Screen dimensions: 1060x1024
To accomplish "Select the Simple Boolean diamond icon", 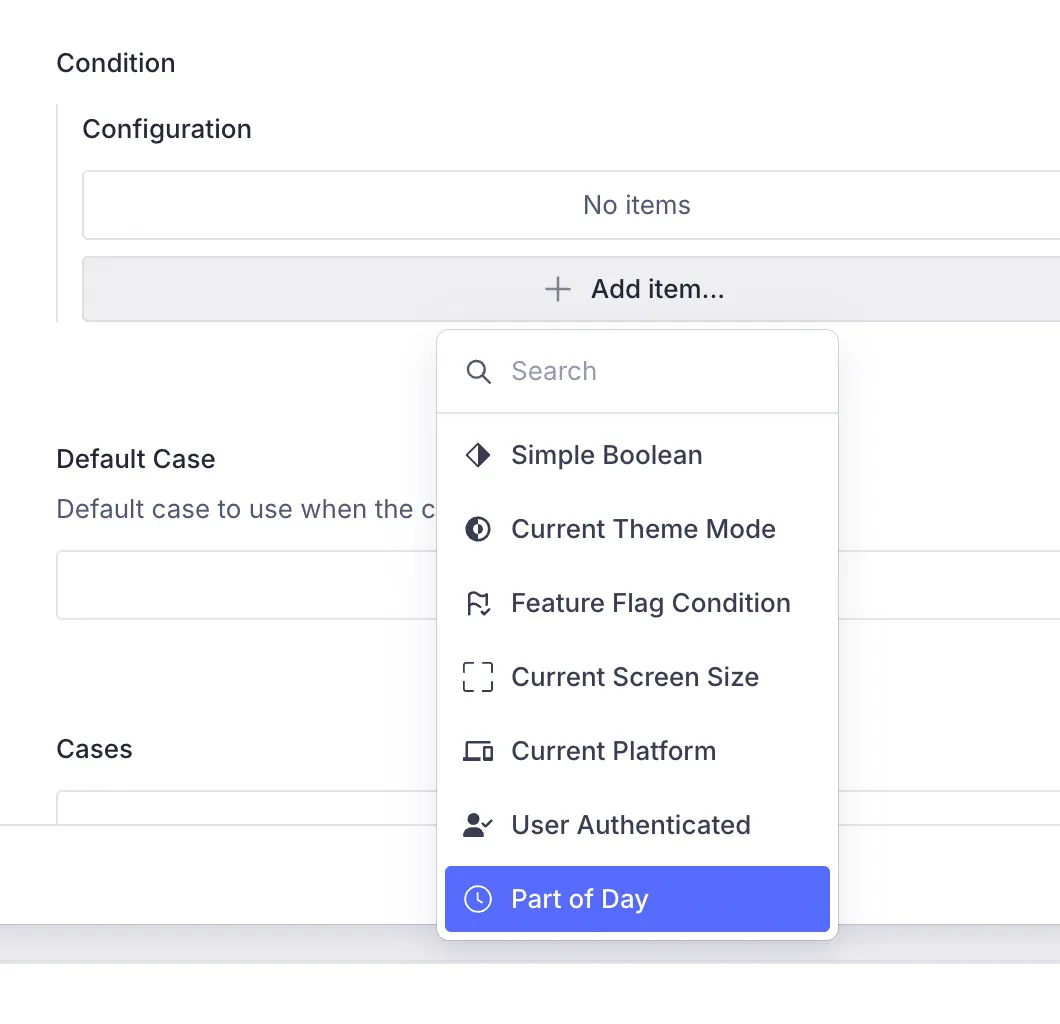I will [x=478, y=455].
